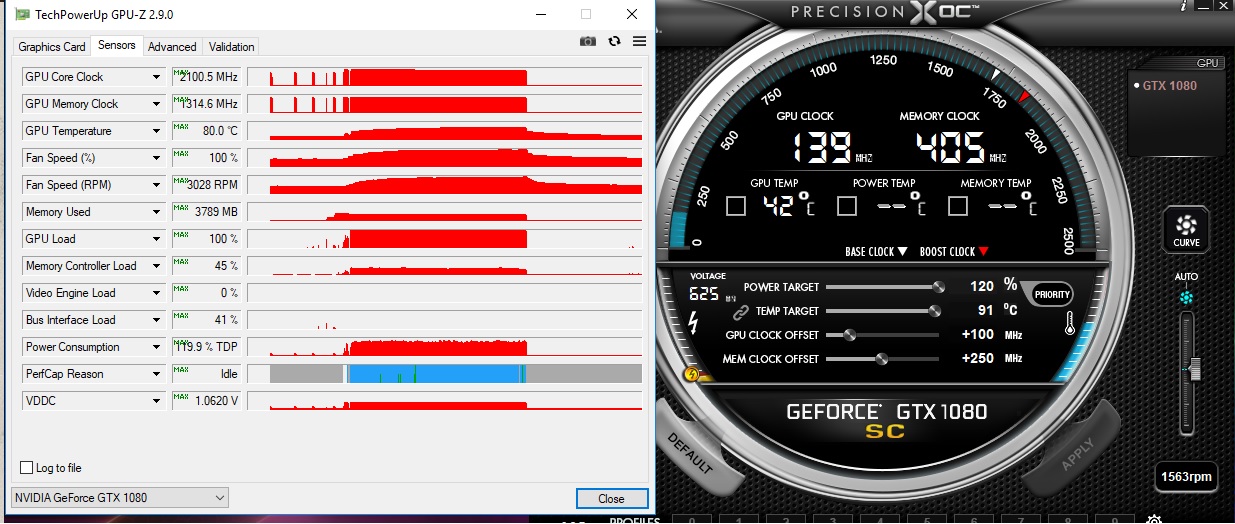1235x524 pixels.
Task: Open Memory Used sensor dropdown
Action: click(156, 212)
